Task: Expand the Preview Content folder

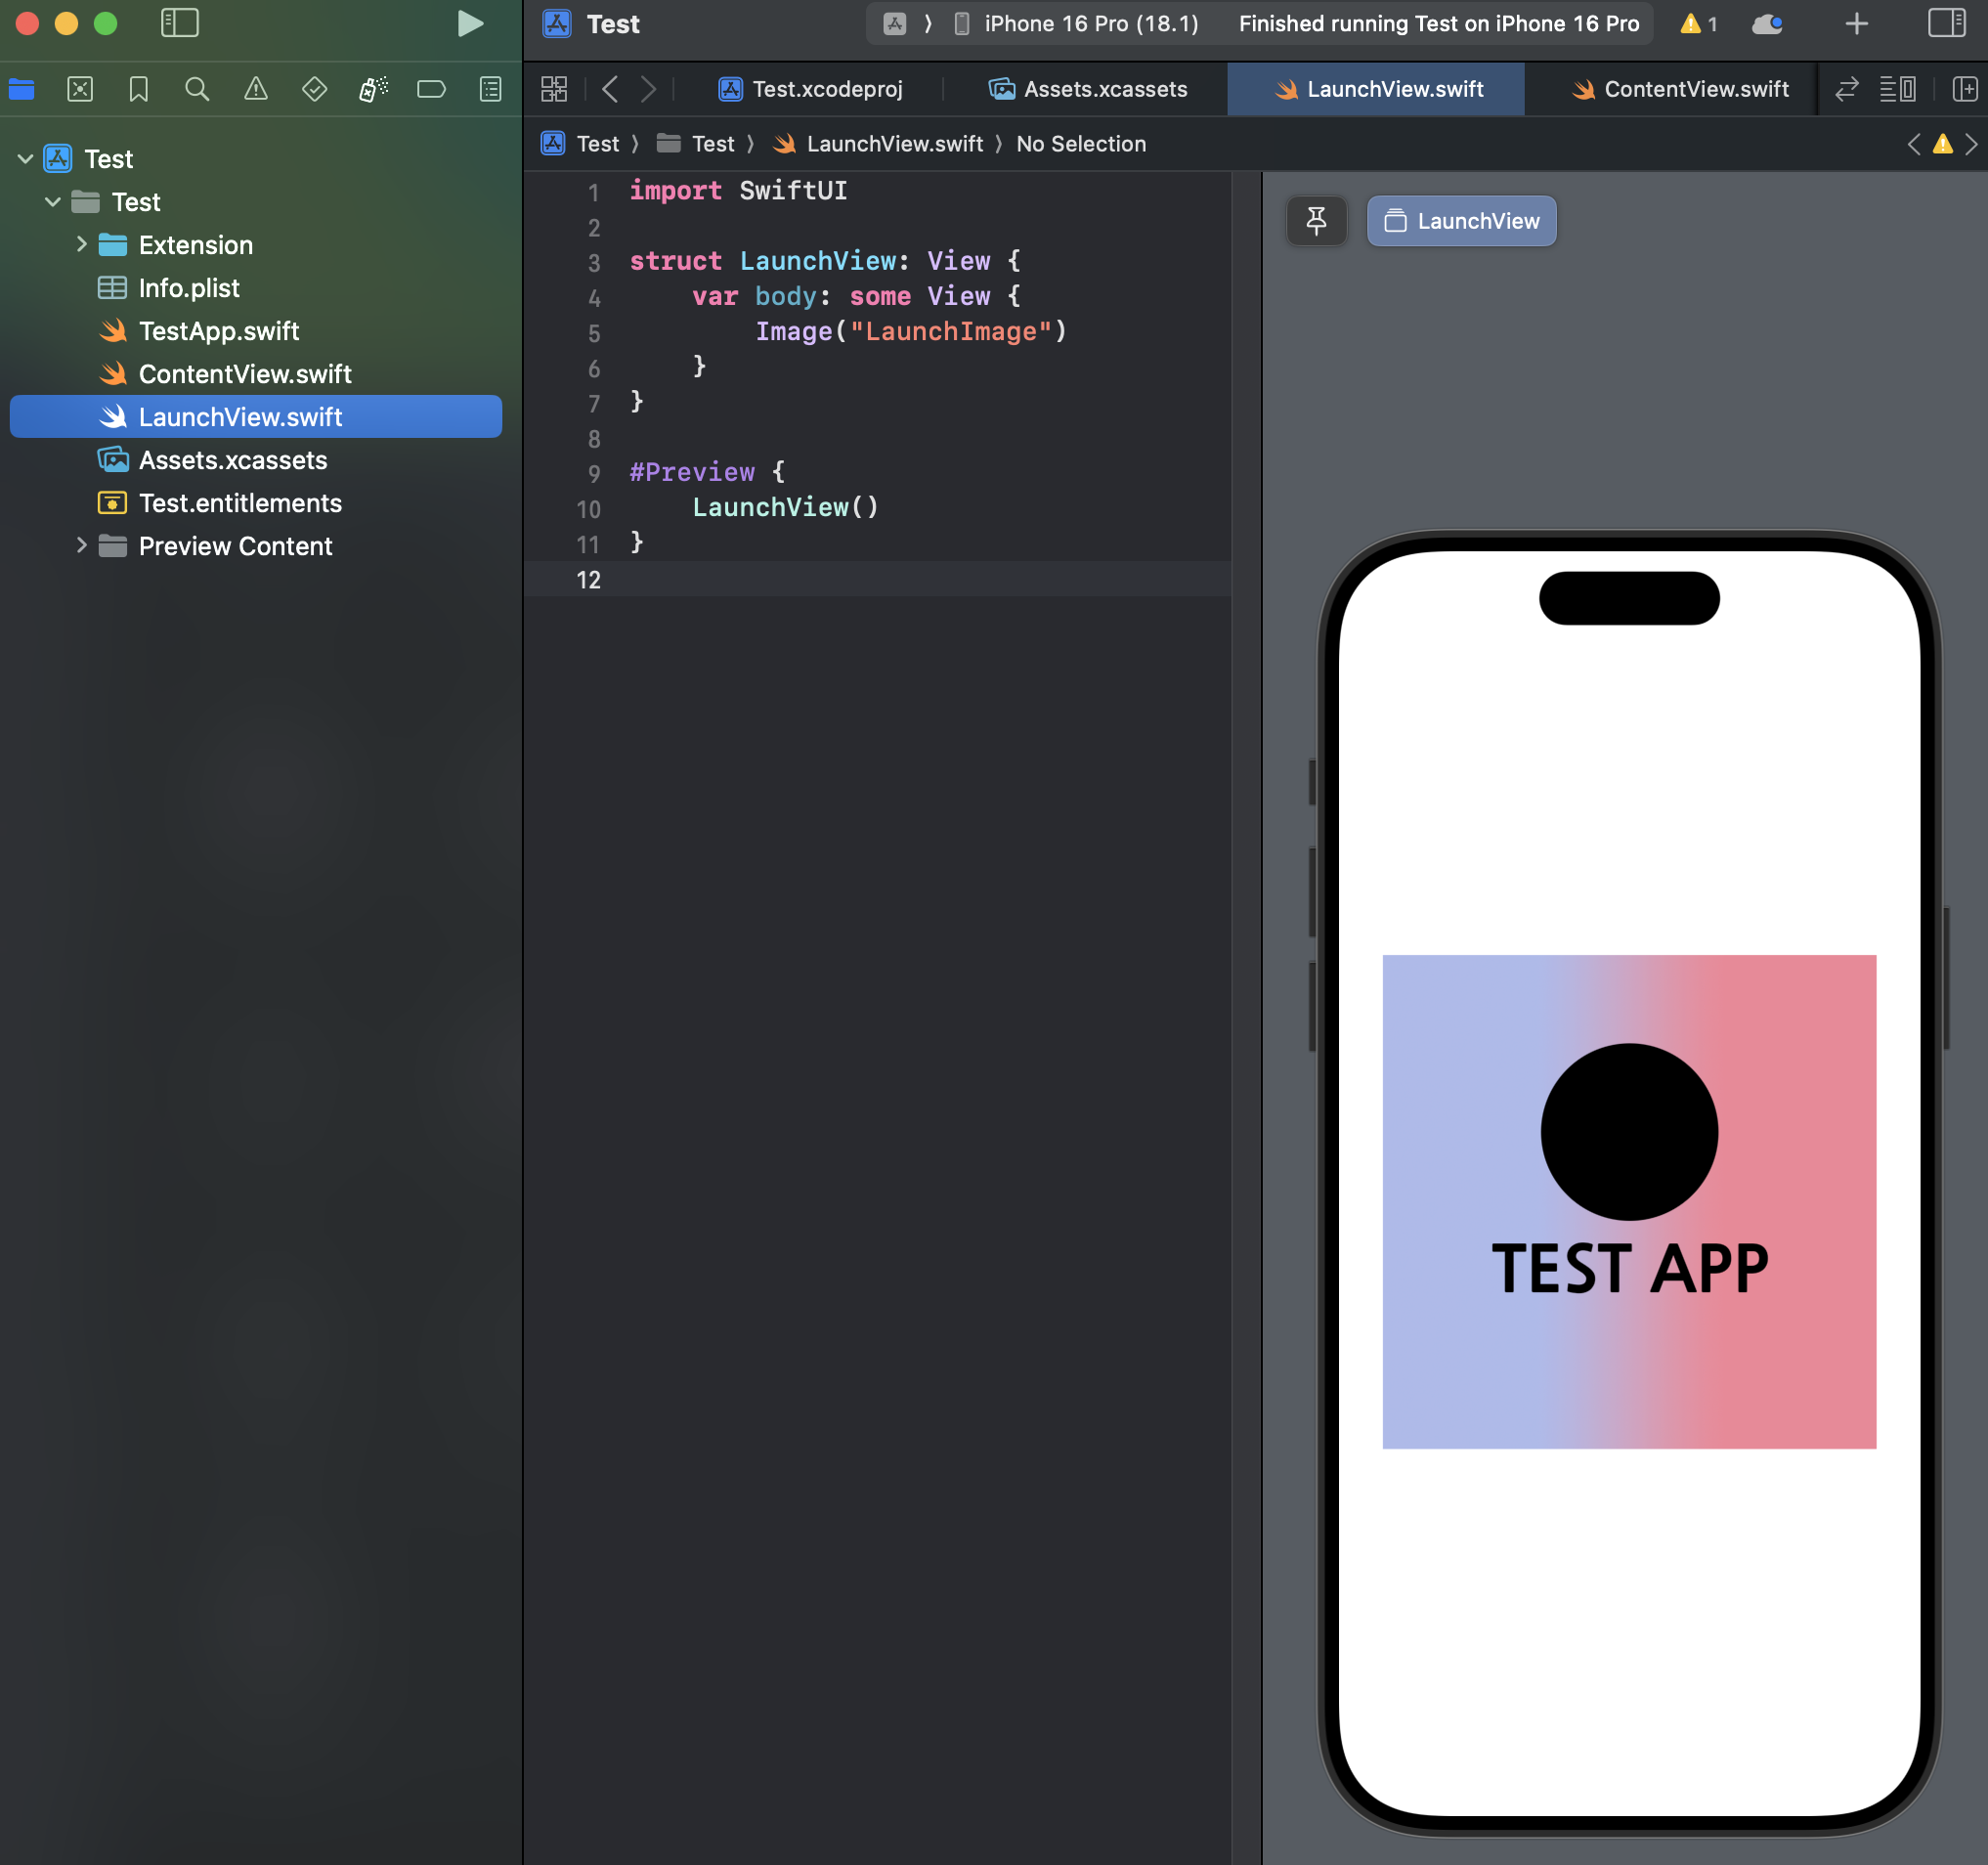Action: tap(82, 546)
